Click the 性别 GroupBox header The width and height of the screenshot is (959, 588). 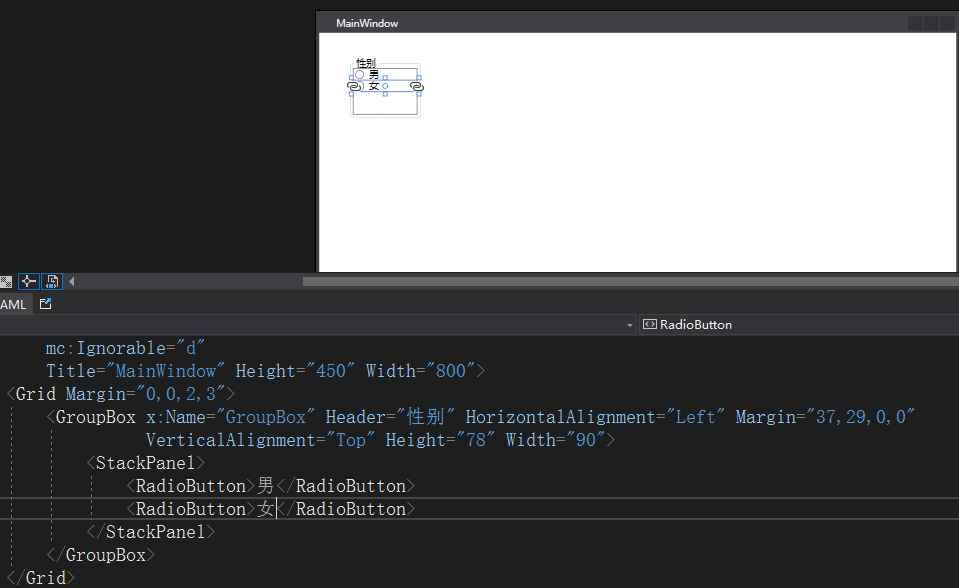(x=366, y=62)
